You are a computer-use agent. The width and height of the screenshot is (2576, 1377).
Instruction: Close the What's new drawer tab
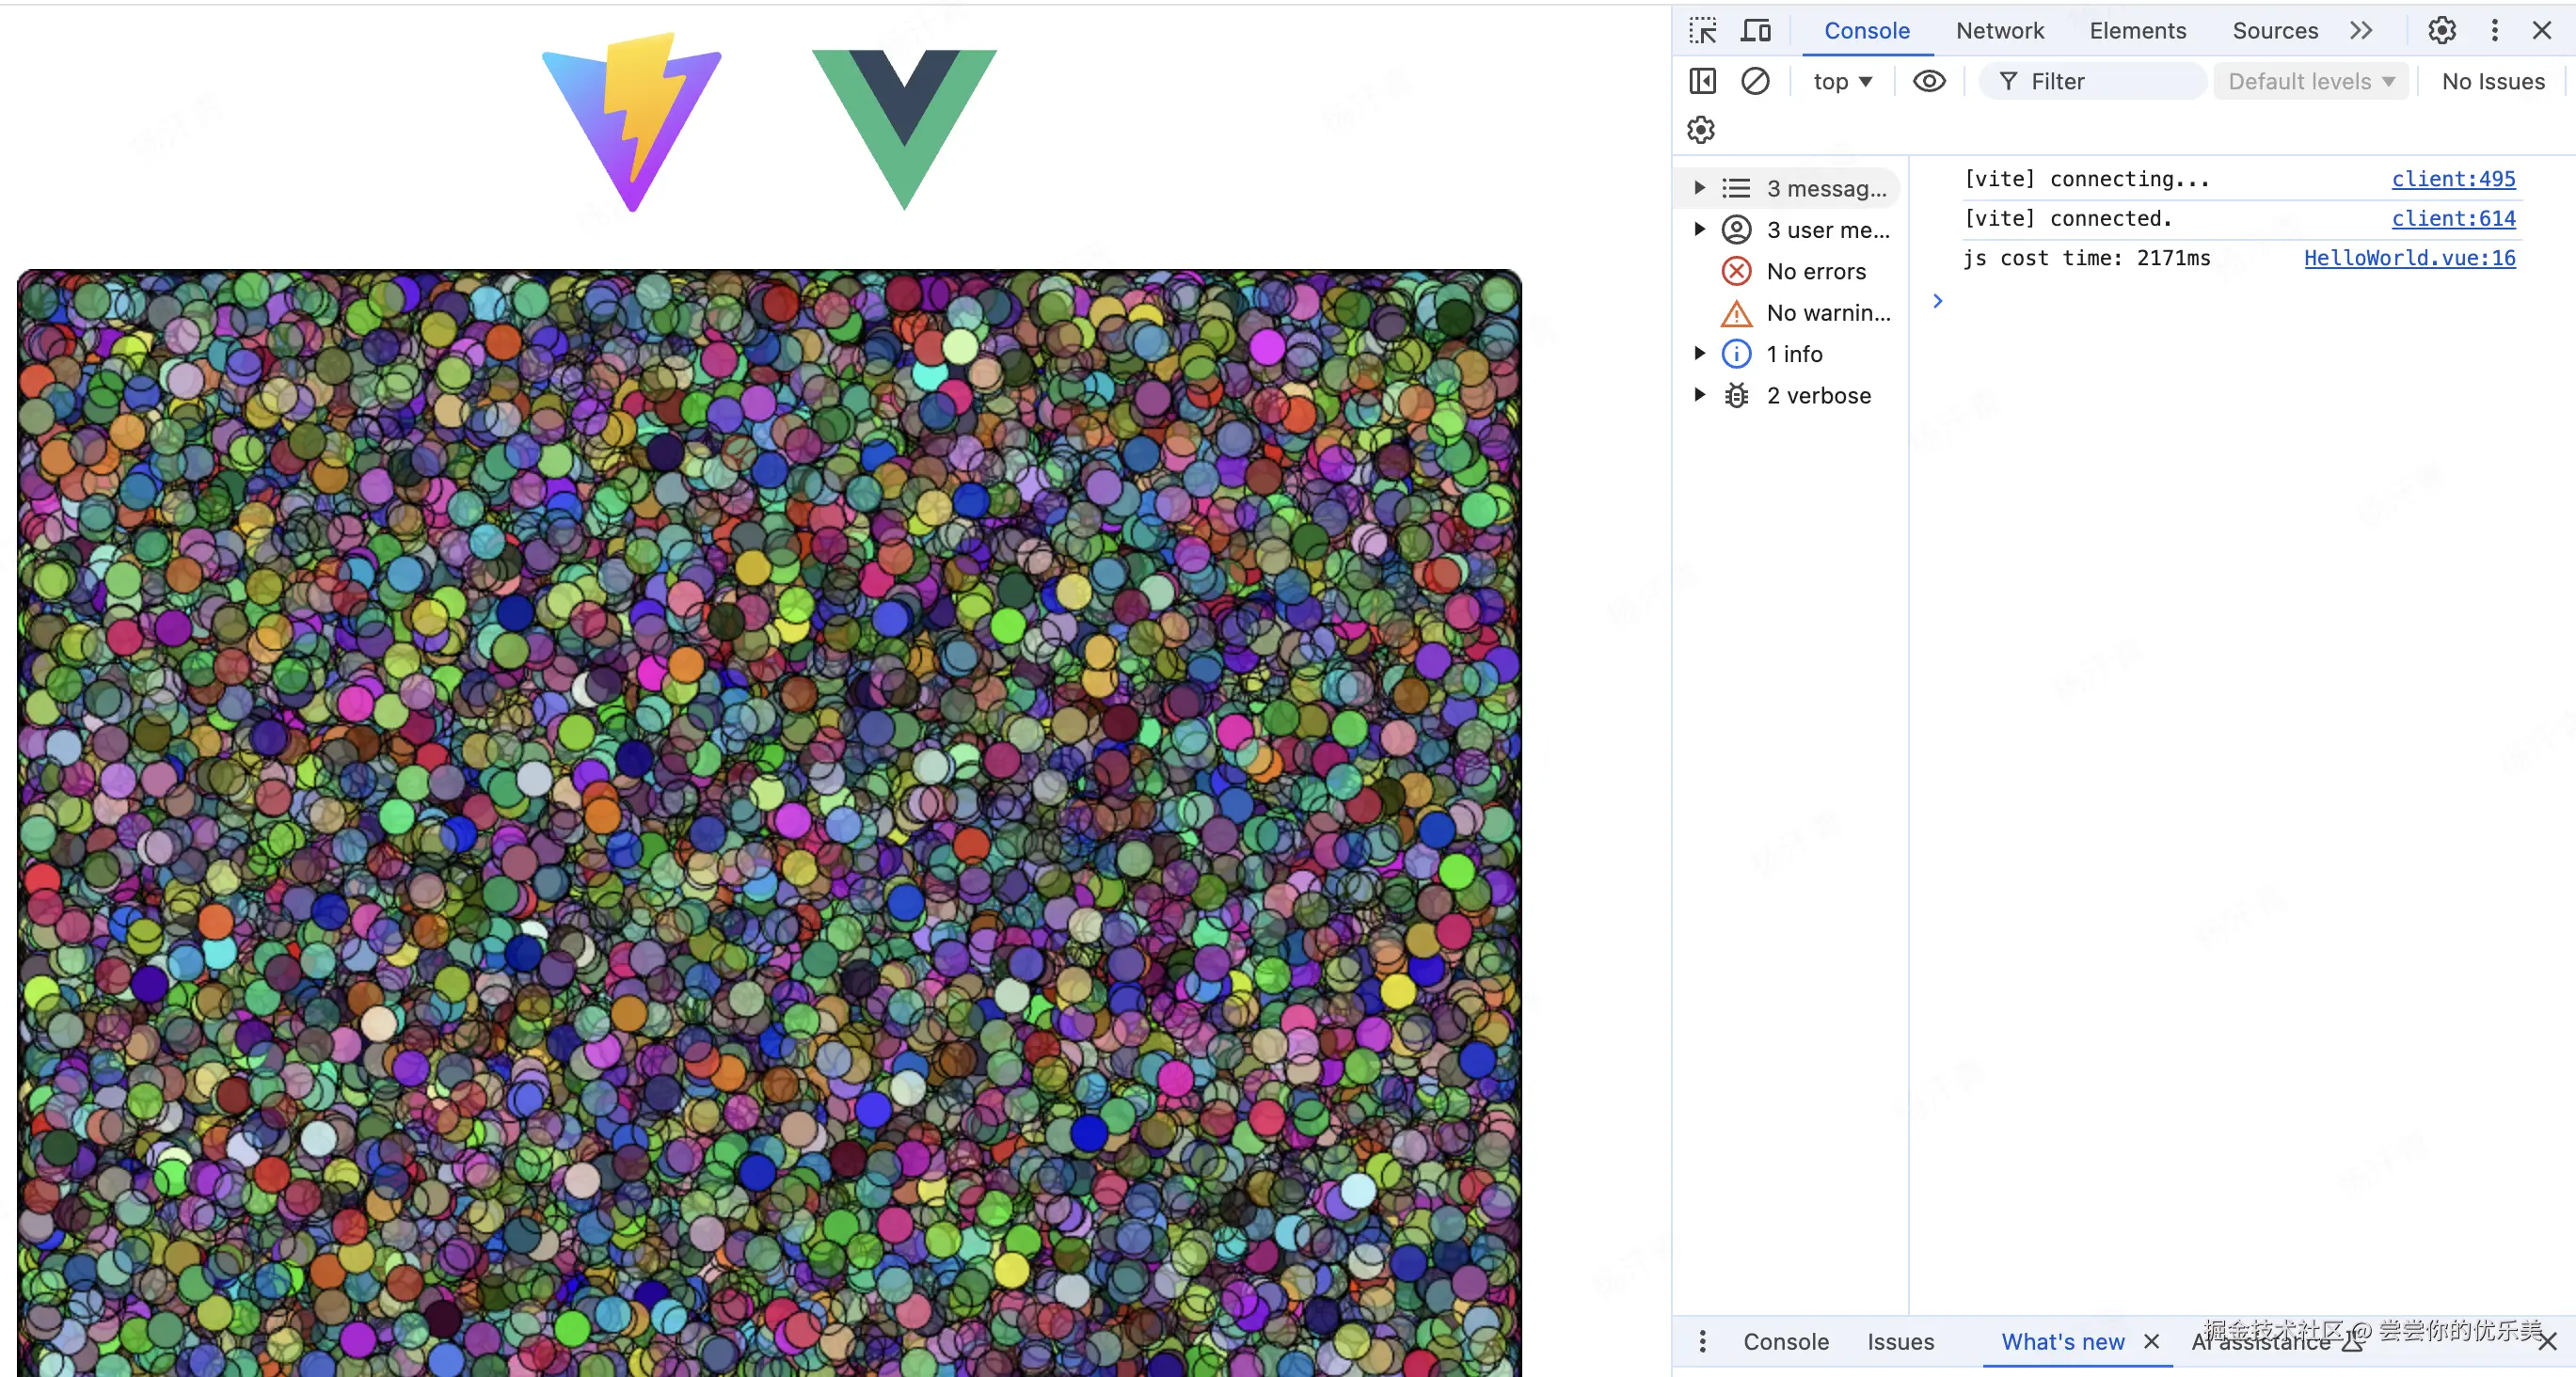coord(2152,1341)
